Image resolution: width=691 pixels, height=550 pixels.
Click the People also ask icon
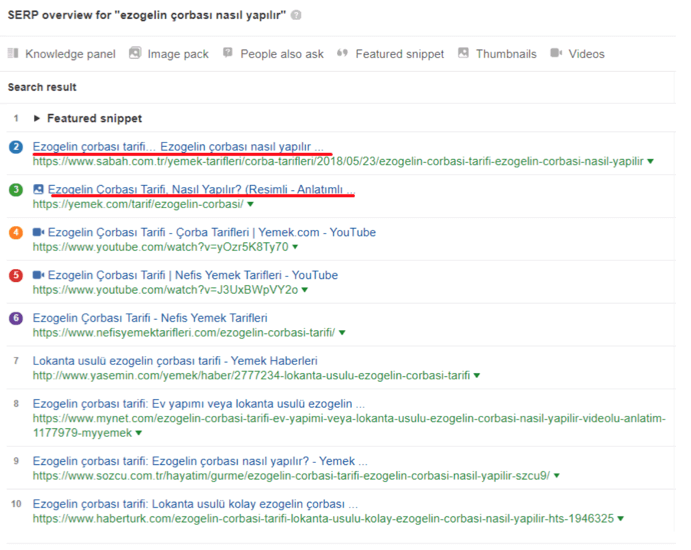[228, 53]
